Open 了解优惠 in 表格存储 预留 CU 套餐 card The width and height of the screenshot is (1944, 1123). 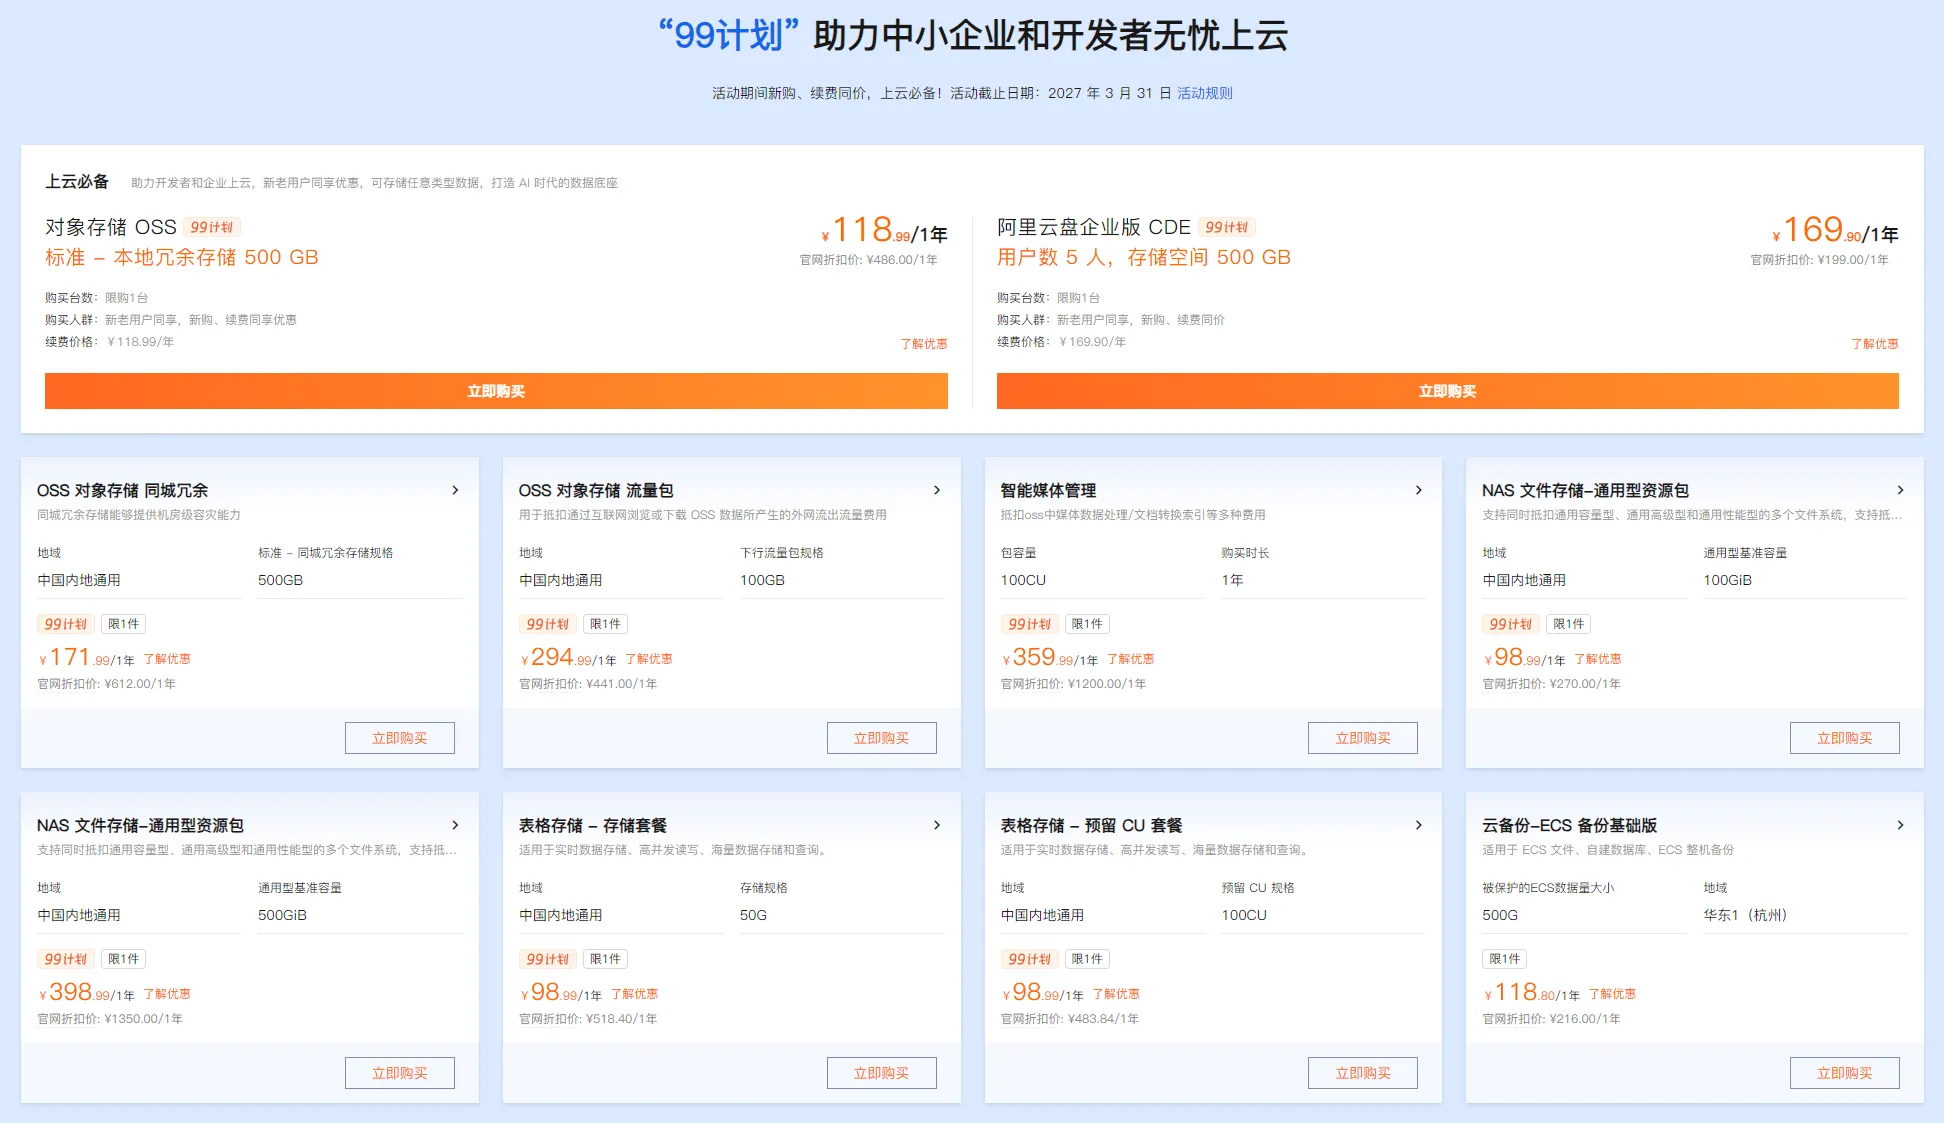point(1116,994)
